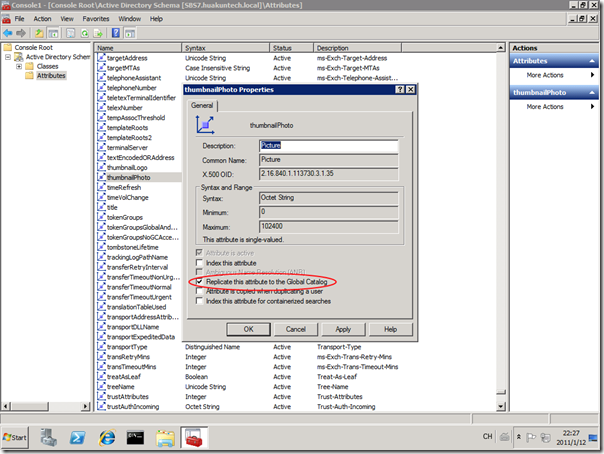Click the CH language indicator in tray
The image size is (604, 454).
click(488, 437)
